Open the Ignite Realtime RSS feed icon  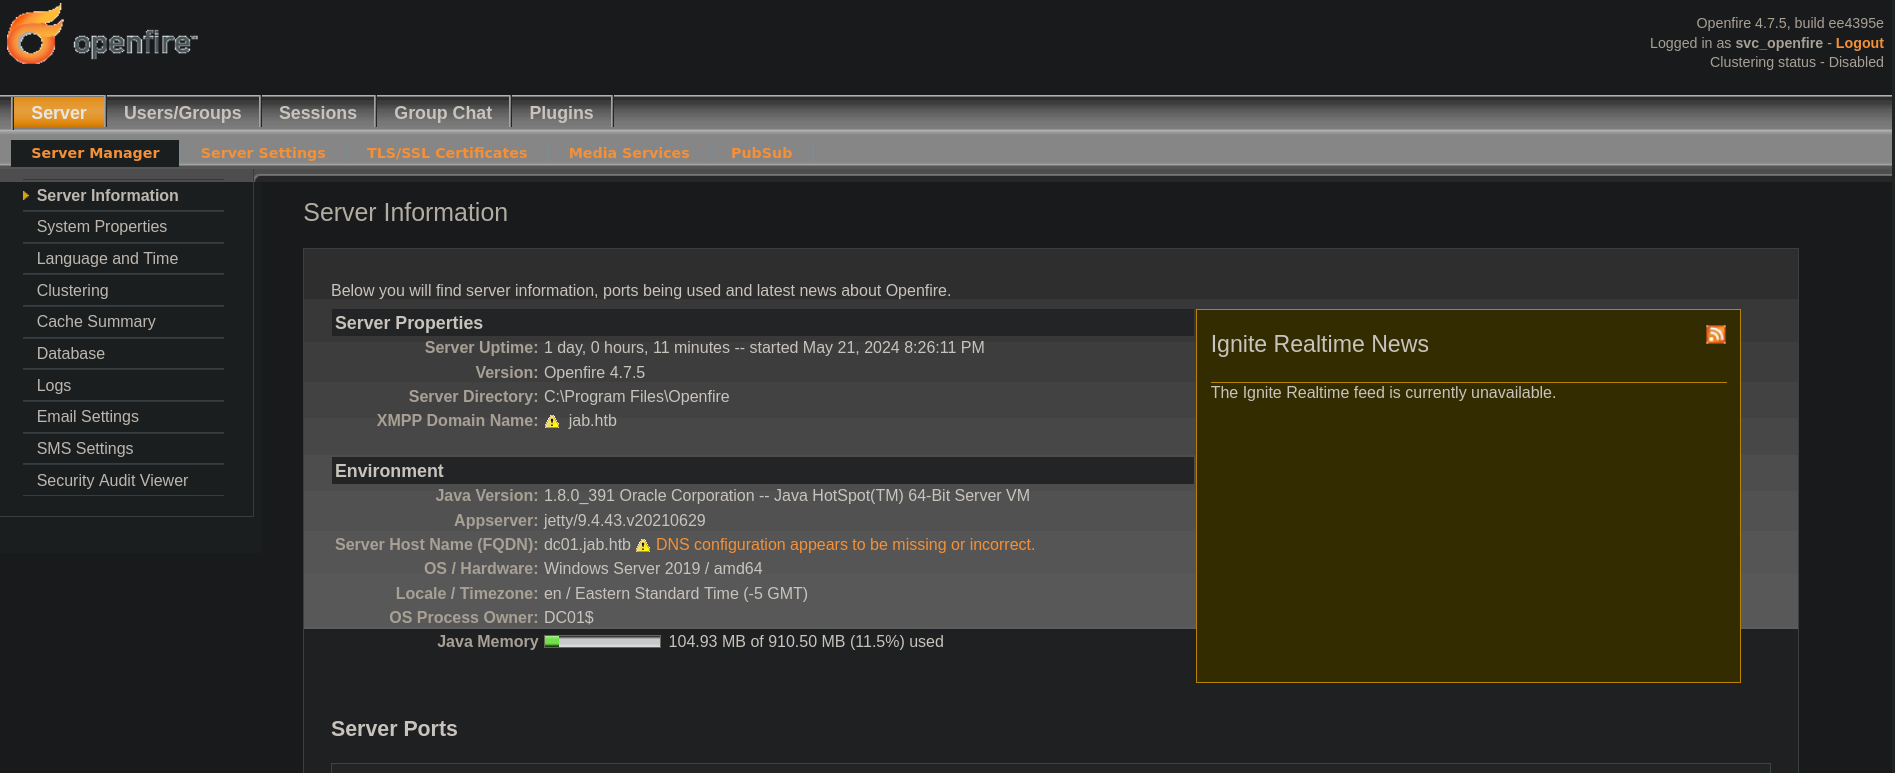point(1715,334)
